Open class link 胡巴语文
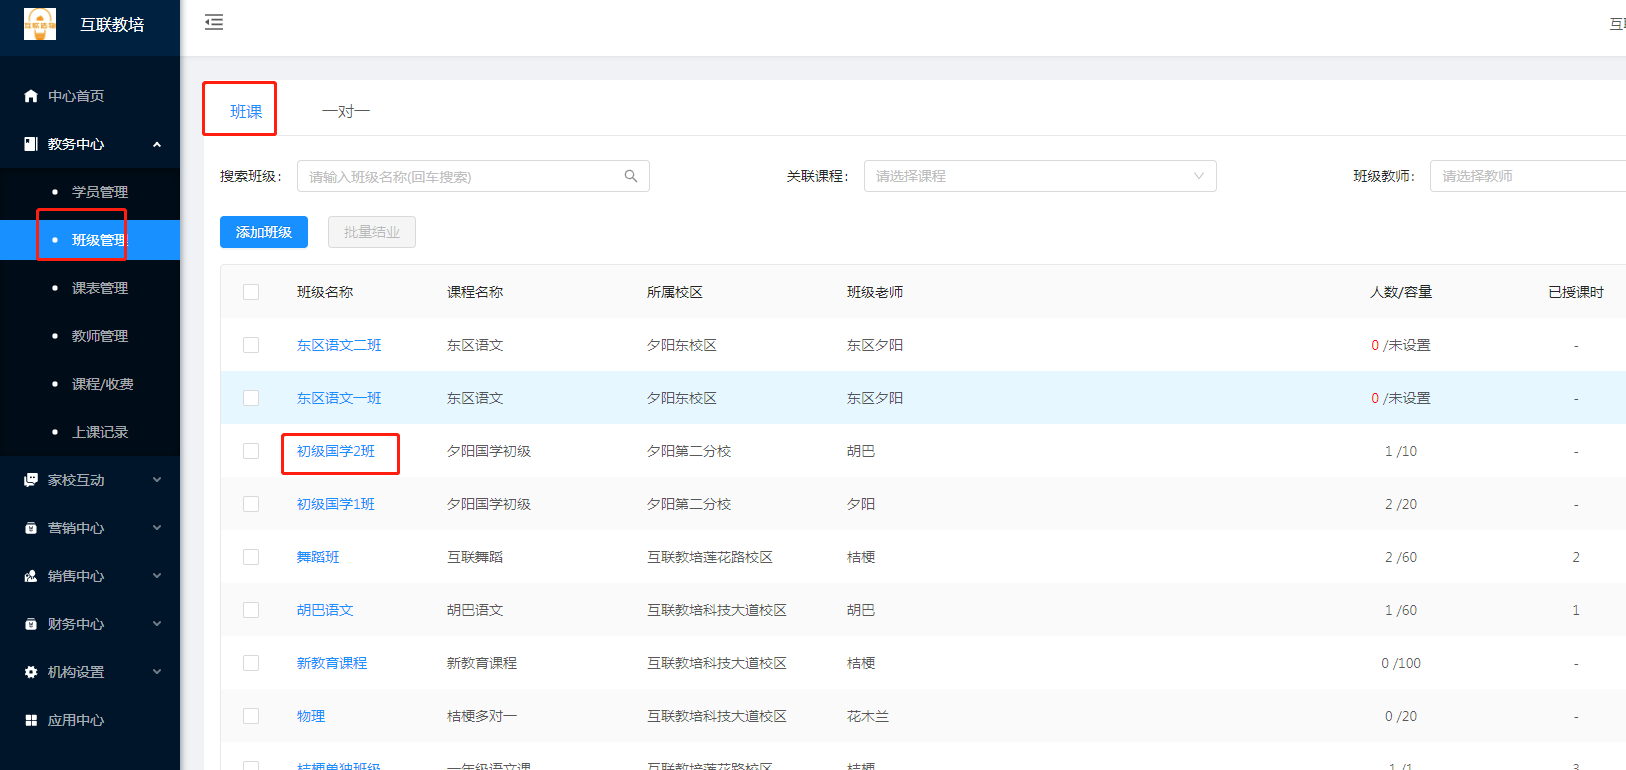Viewport: 1626px width, 770px height. tap(325, 610)
